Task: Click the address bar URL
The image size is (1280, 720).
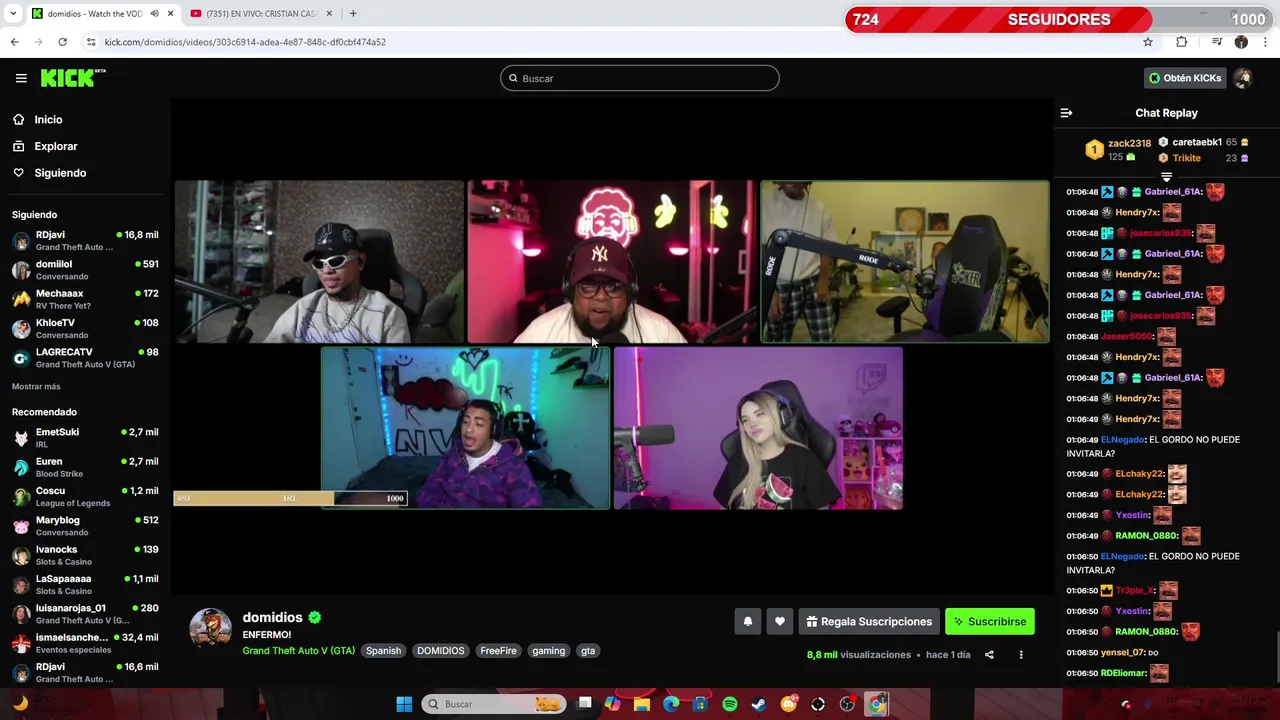Action: click(245, 42)
